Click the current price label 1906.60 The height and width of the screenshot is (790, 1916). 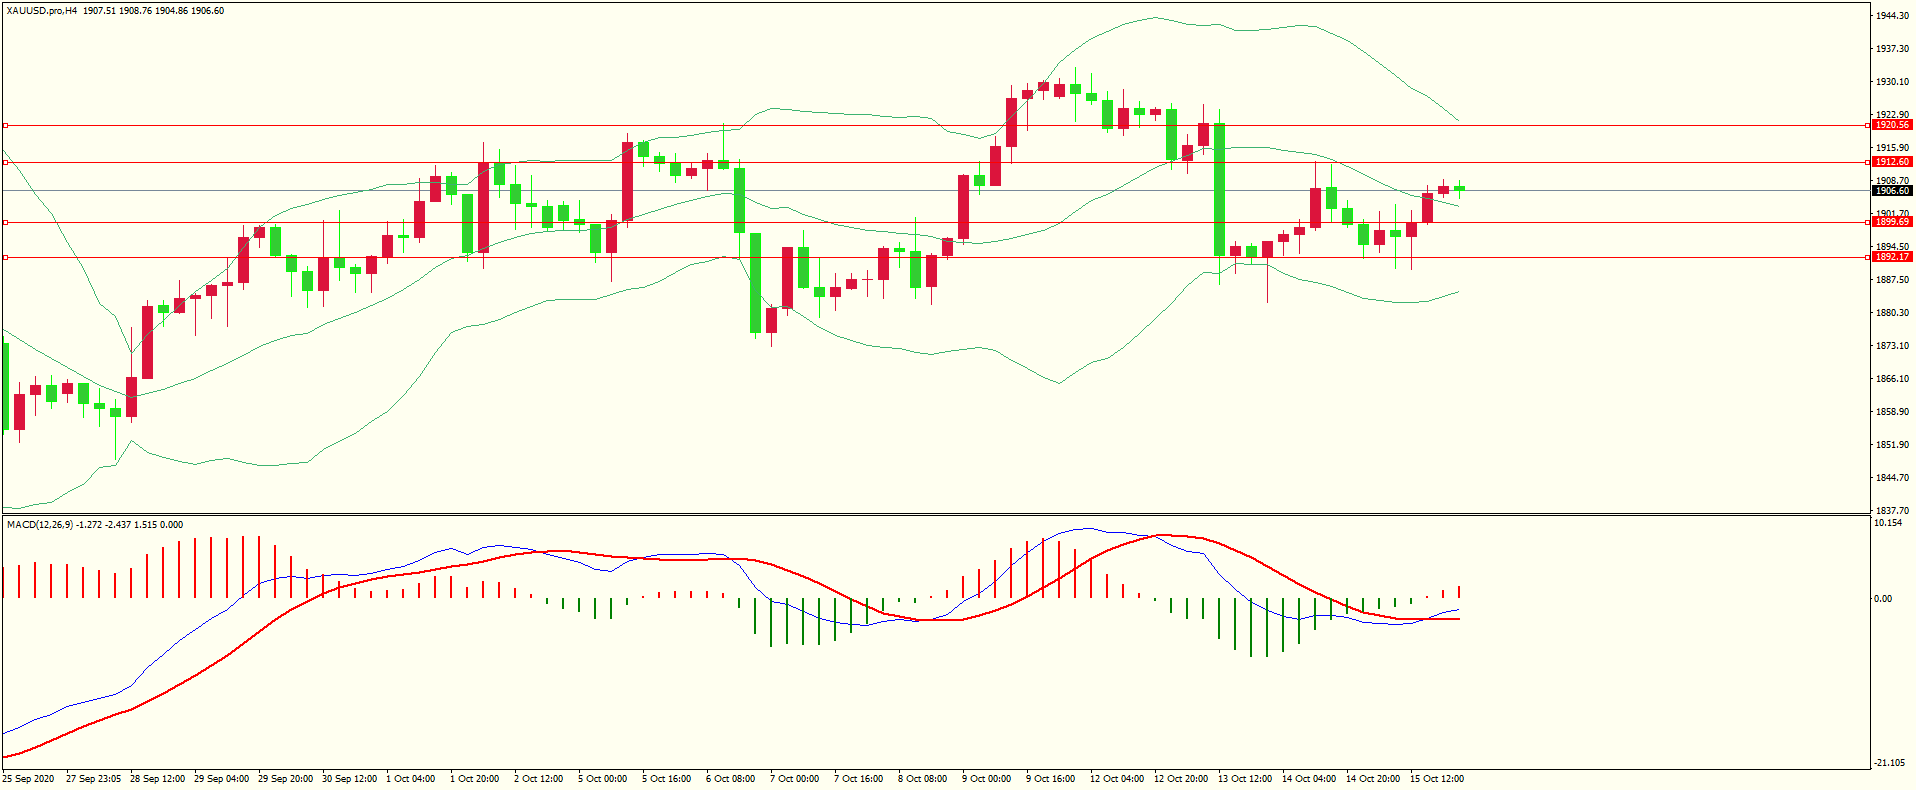pyautogui.click(x=1891, y=191)
